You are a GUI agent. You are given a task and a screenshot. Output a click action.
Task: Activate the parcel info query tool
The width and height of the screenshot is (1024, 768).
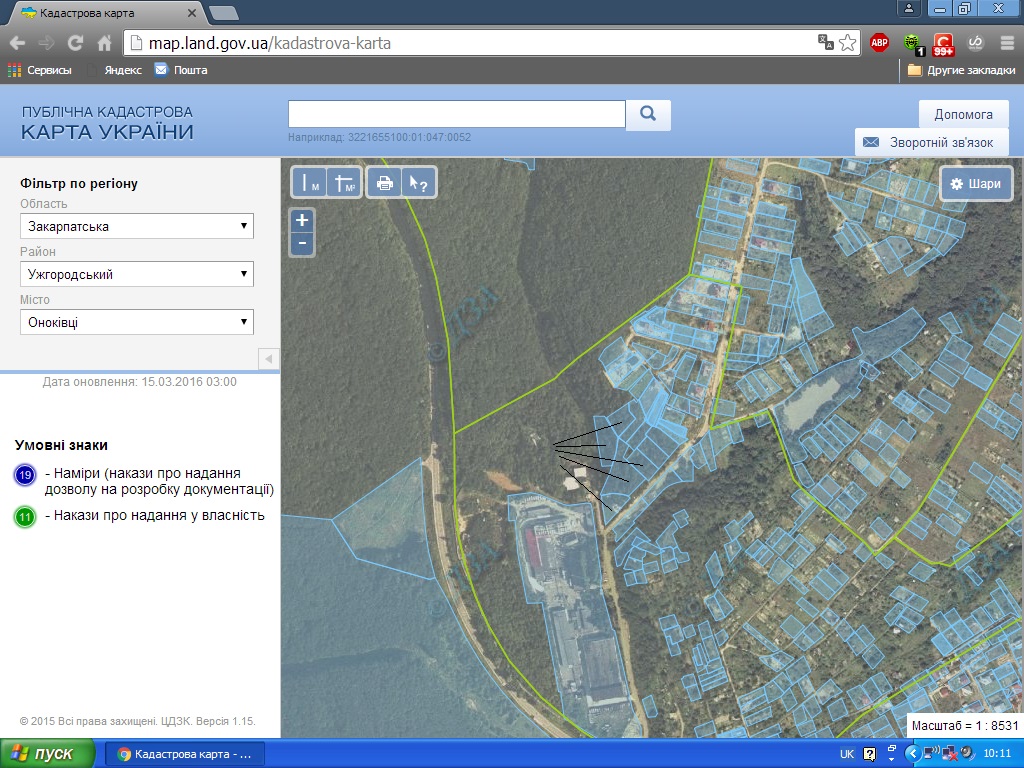418,183
